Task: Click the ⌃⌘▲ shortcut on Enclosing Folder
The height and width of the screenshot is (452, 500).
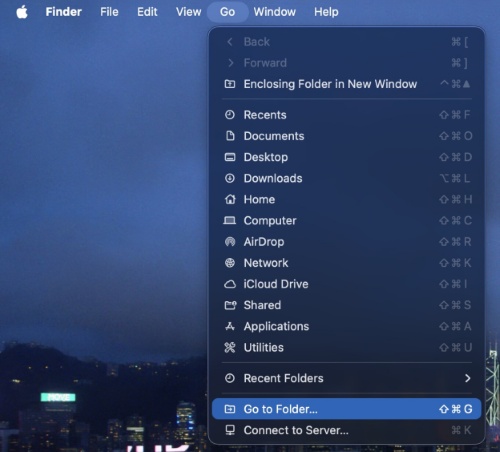Action: pos(455,84)
